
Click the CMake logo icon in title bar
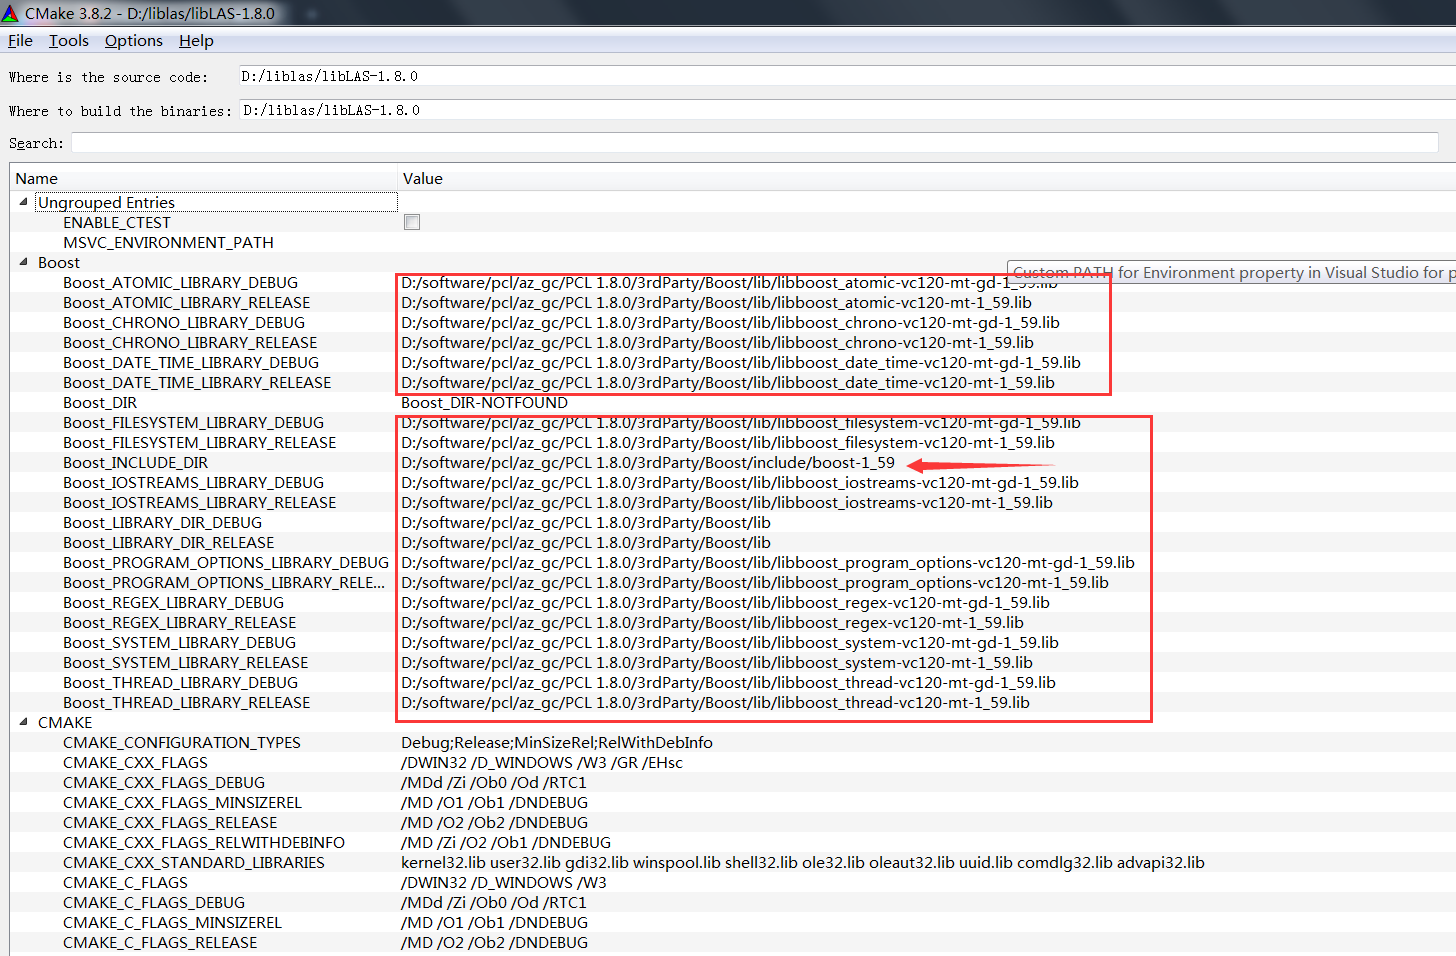point(11,13)
